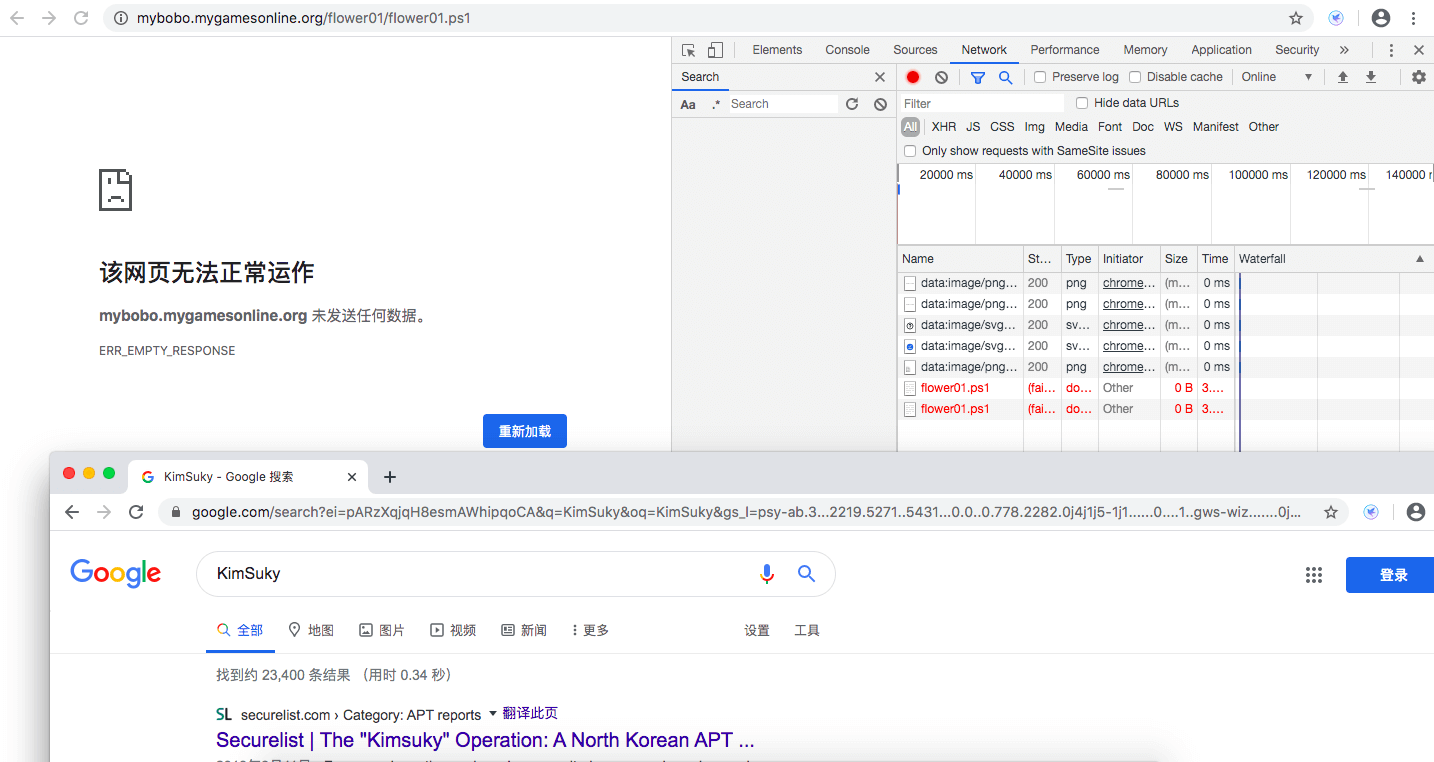Enable the Disable cache checkbox
Viewport: 1434px width, 762px height.
(1135, 77)
